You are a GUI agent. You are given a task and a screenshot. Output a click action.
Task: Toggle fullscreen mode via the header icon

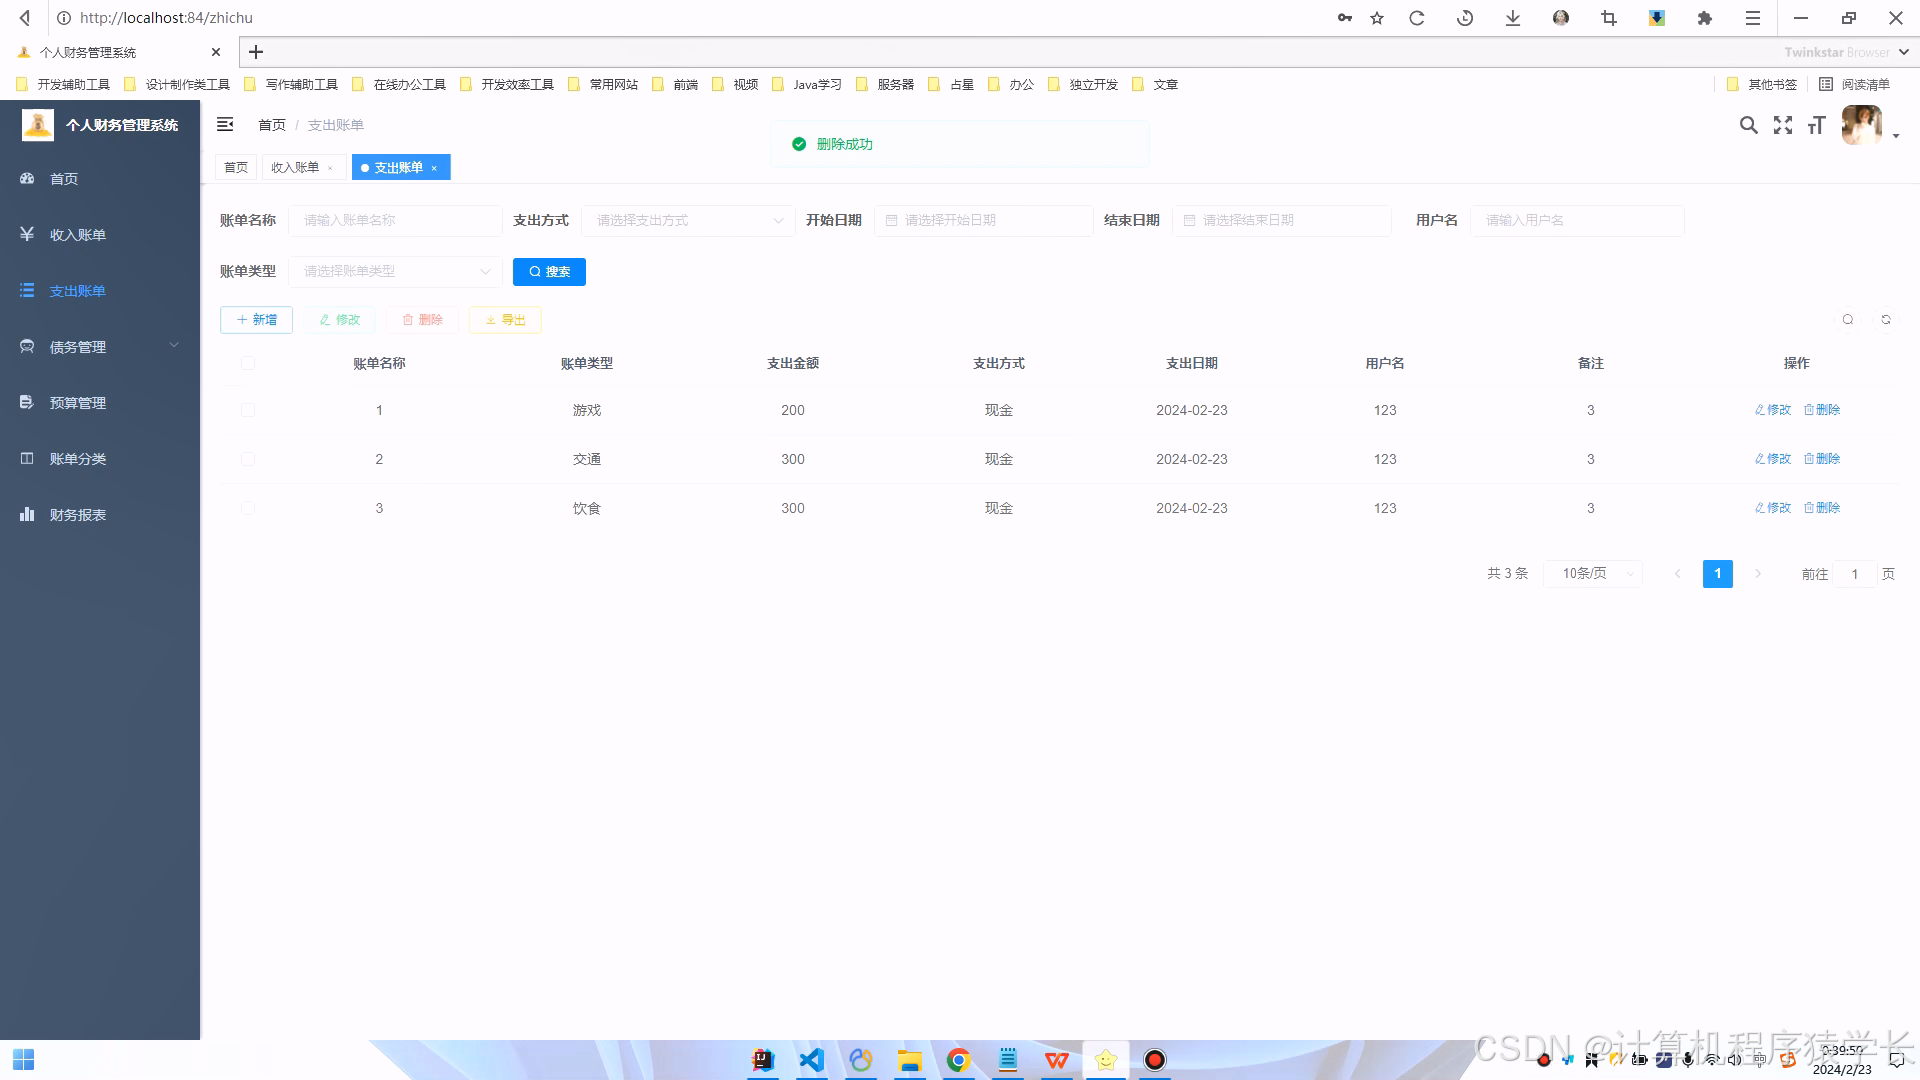[1782, 125]
